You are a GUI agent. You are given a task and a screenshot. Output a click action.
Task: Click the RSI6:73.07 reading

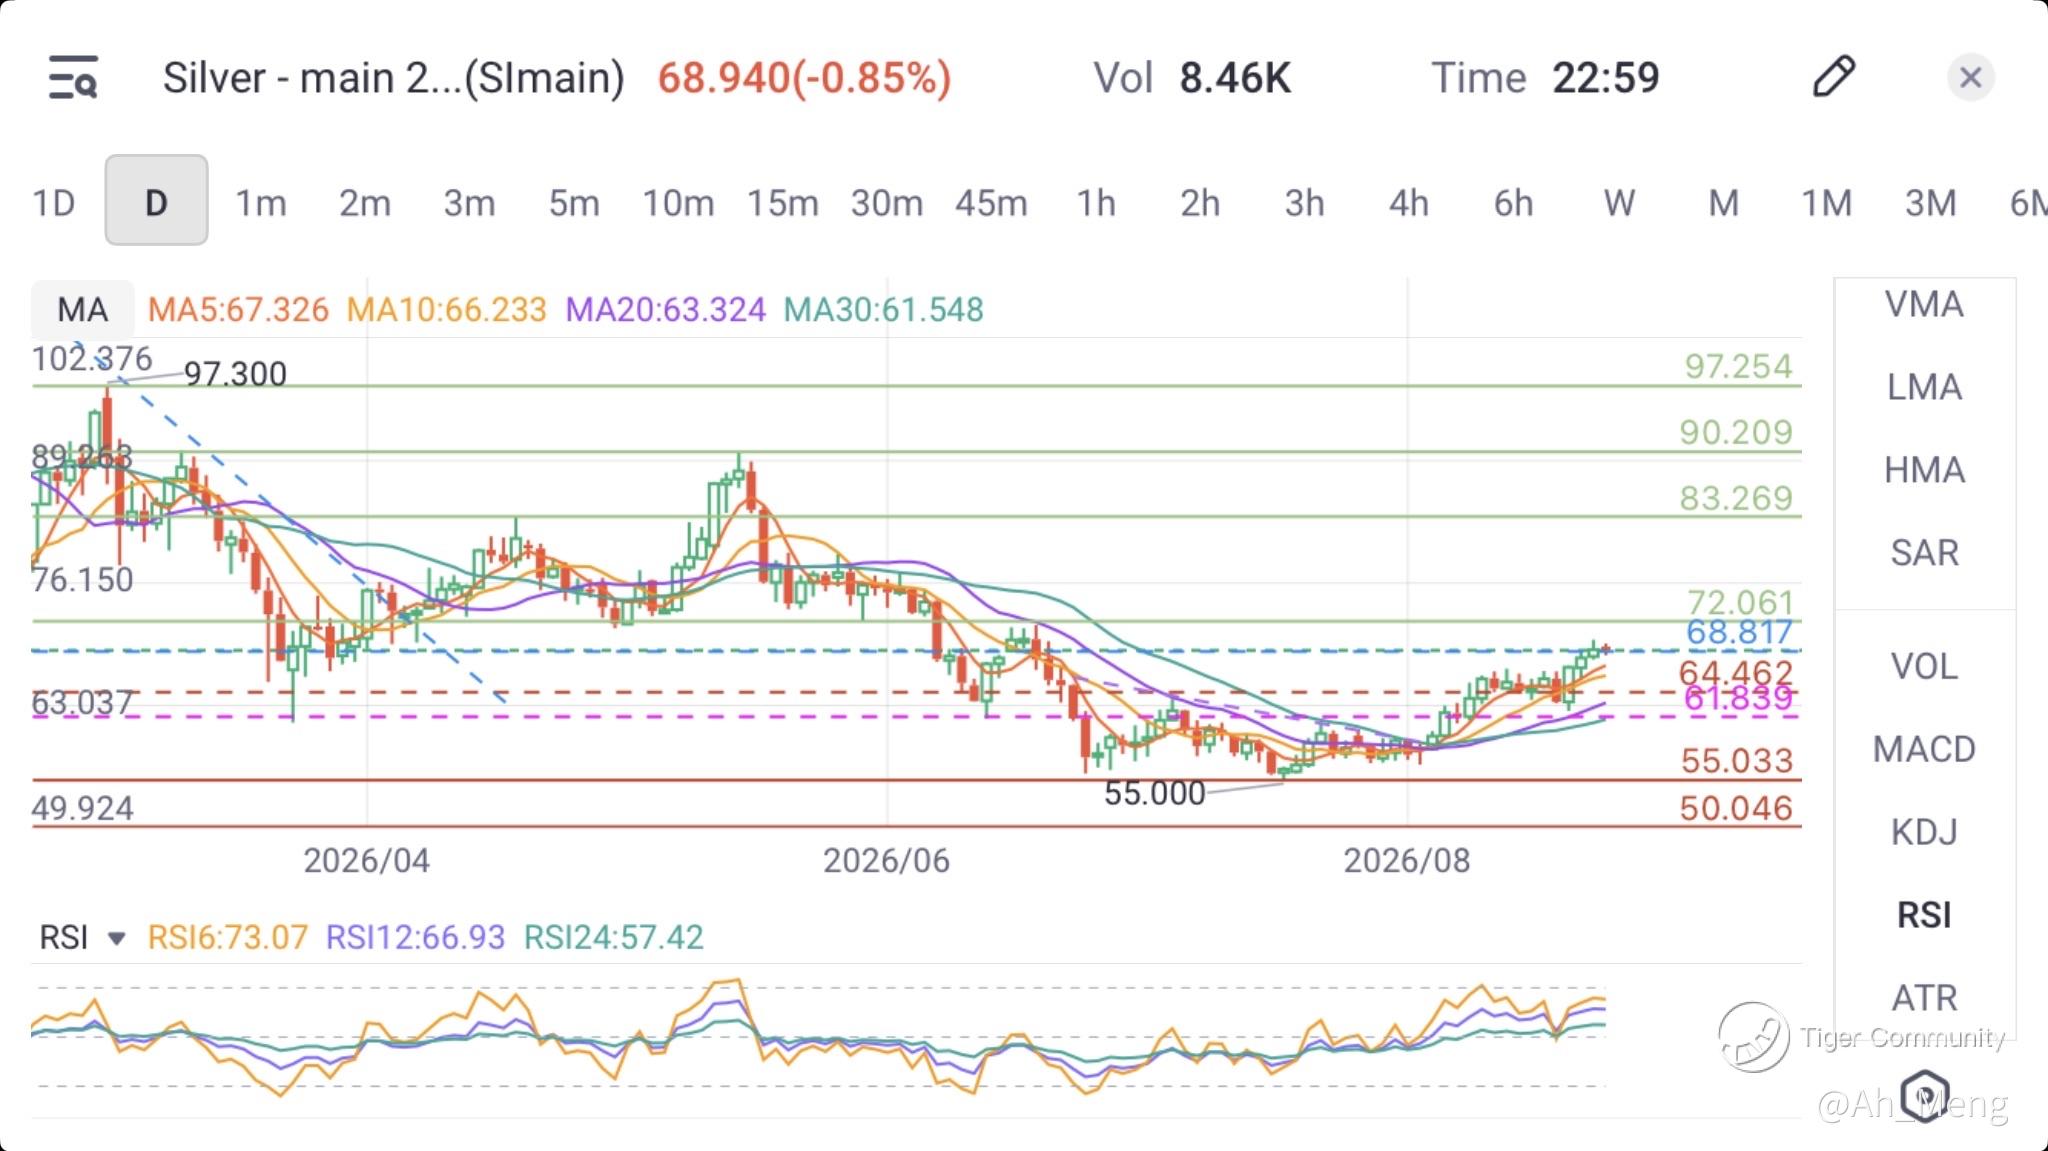pos(227,937)
